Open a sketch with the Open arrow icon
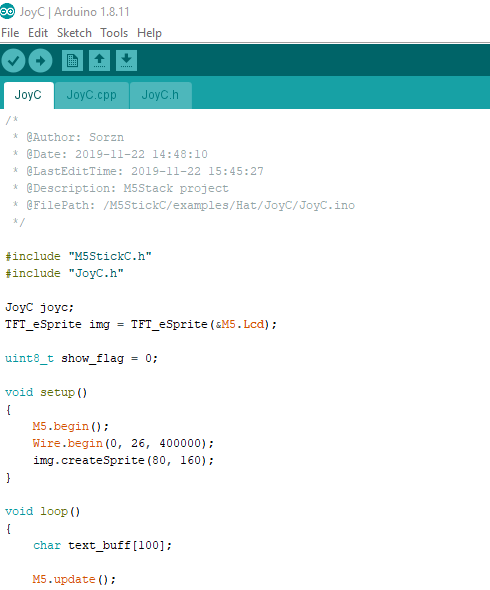The image size is (490, 590). pyautogui.click(x=99, y=60)
